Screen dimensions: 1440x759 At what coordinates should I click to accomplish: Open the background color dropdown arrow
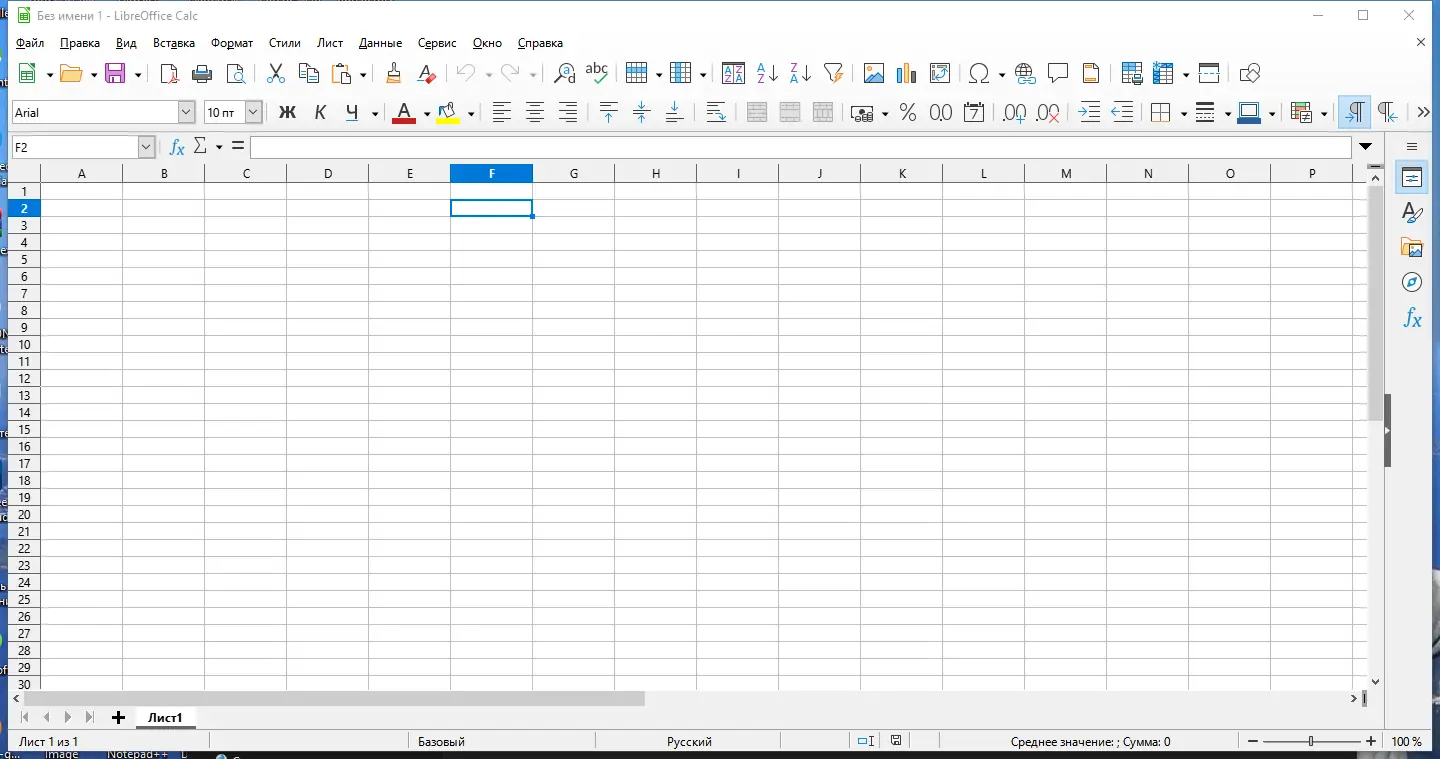click(471, 114)
